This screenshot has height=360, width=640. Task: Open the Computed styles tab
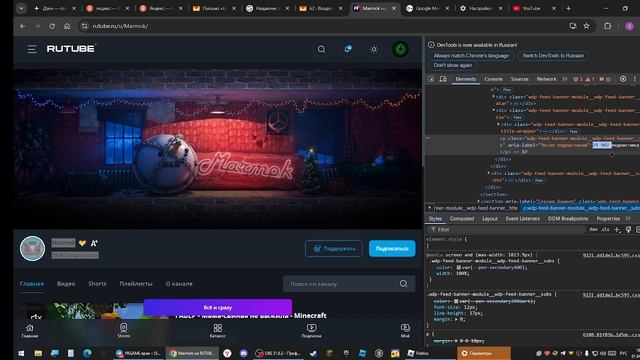462,219
